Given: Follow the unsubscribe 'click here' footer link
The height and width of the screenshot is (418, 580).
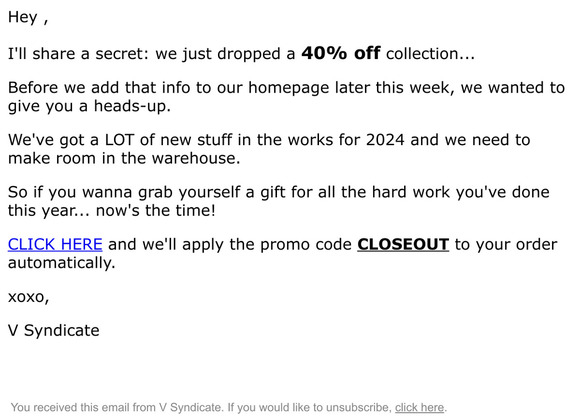Looking at the screenshot, I should pos(419,408).
